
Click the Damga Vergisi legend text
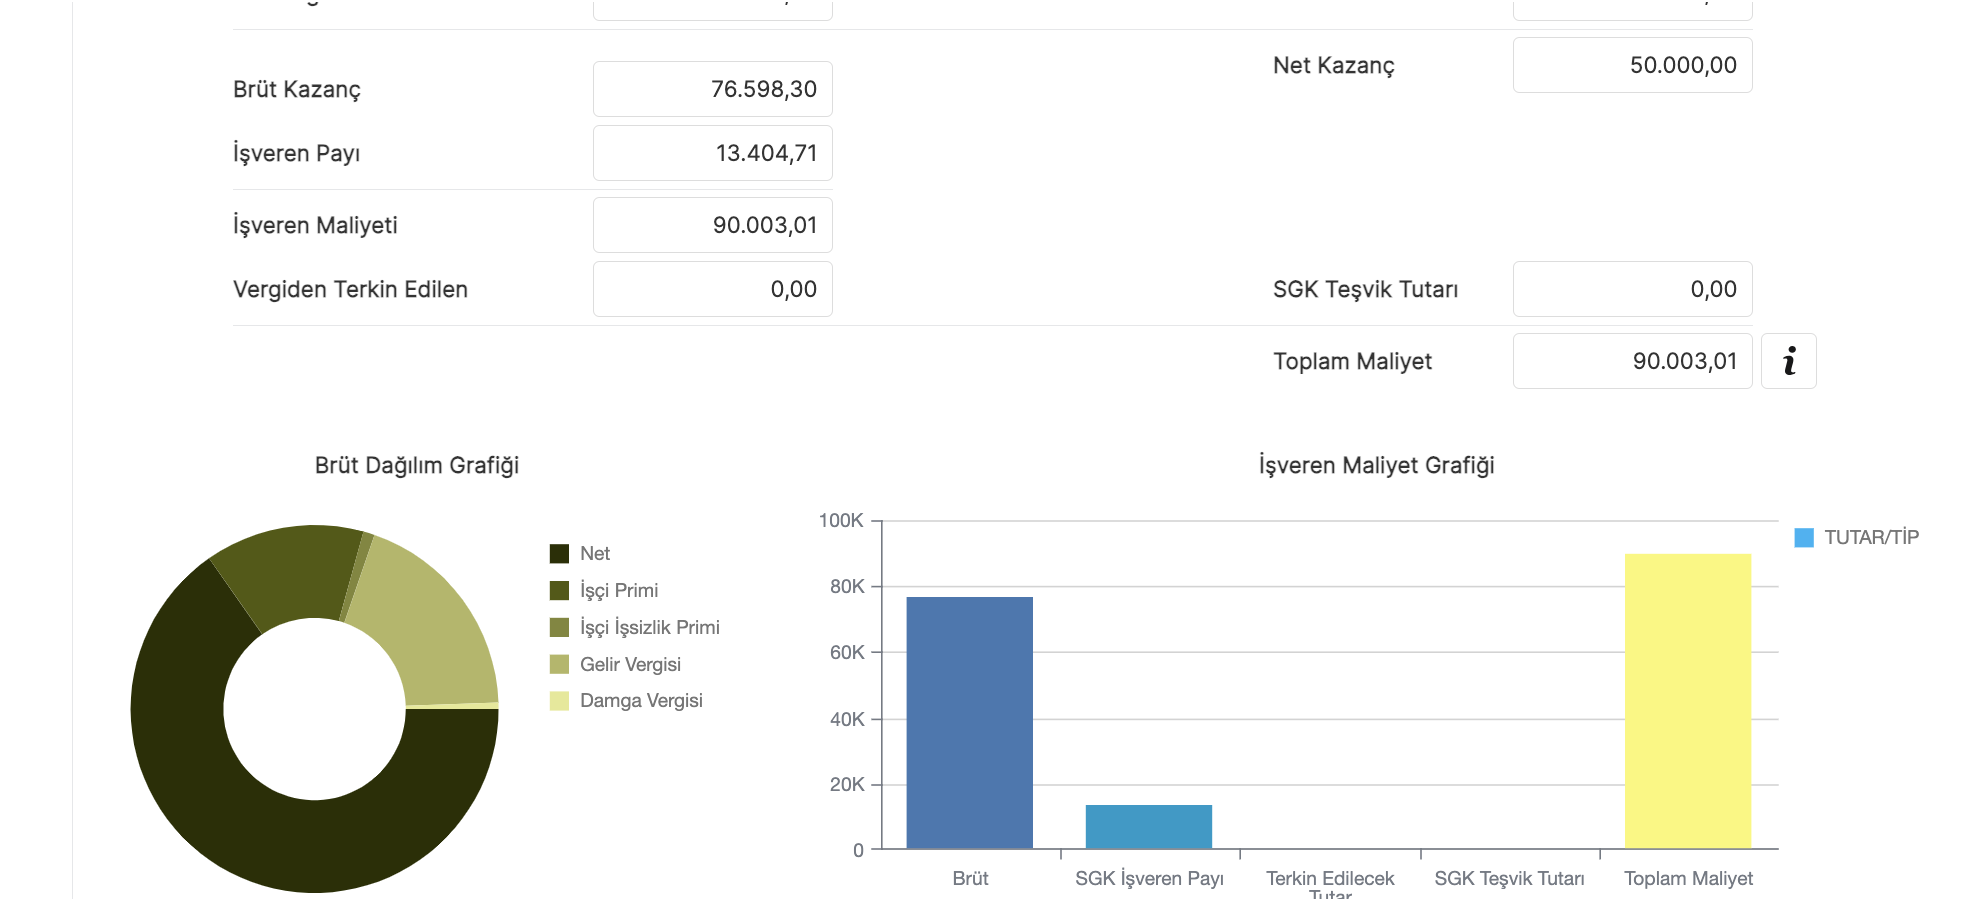[x=641, y=700]
